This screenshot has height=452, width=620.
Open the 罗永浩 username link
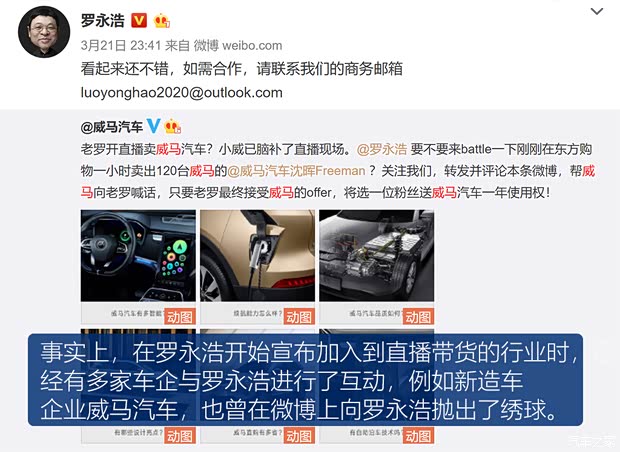tap(102, 21)
